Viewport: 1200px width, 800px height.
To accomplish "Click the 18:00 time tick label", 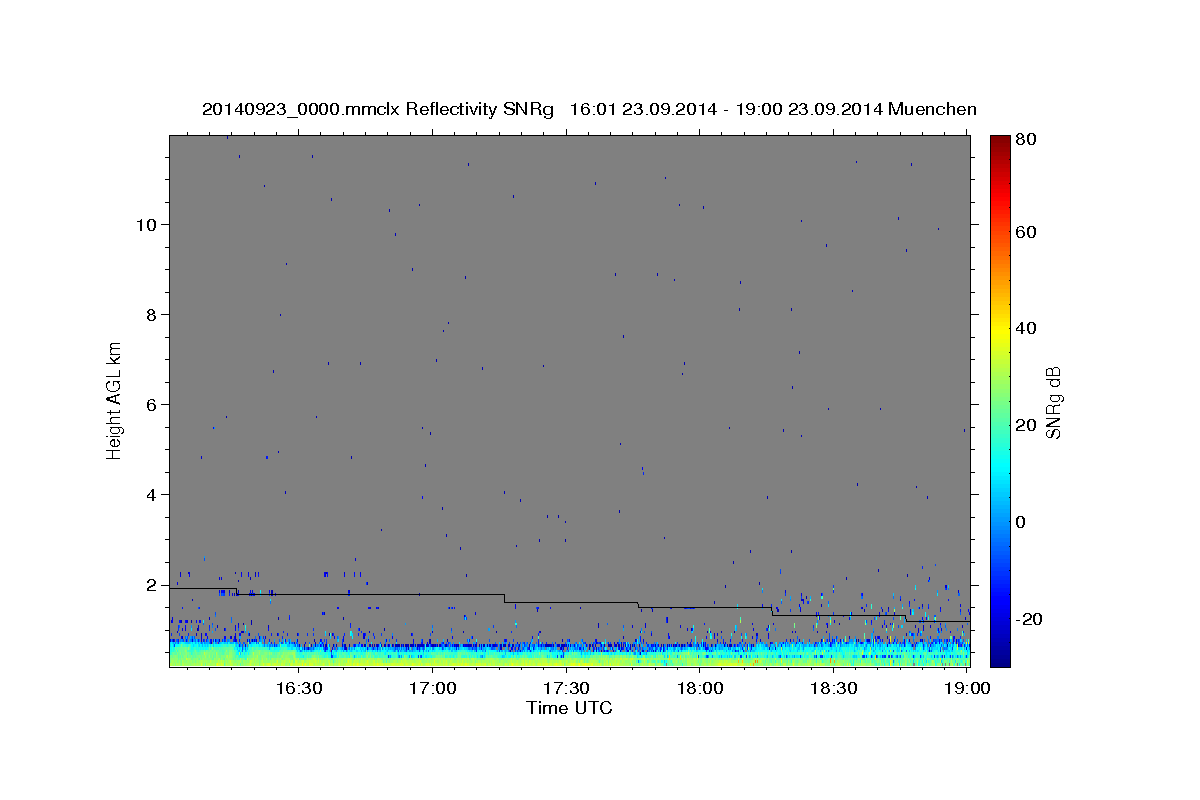I will click(700, 688).
